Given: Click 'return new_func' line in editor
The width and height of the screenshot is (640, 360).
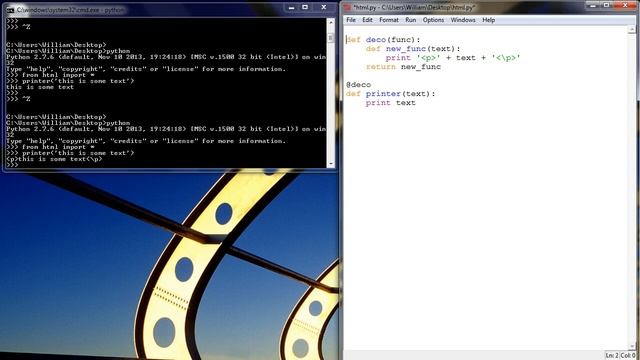Looking at the screenshot, I should point(403,67).
